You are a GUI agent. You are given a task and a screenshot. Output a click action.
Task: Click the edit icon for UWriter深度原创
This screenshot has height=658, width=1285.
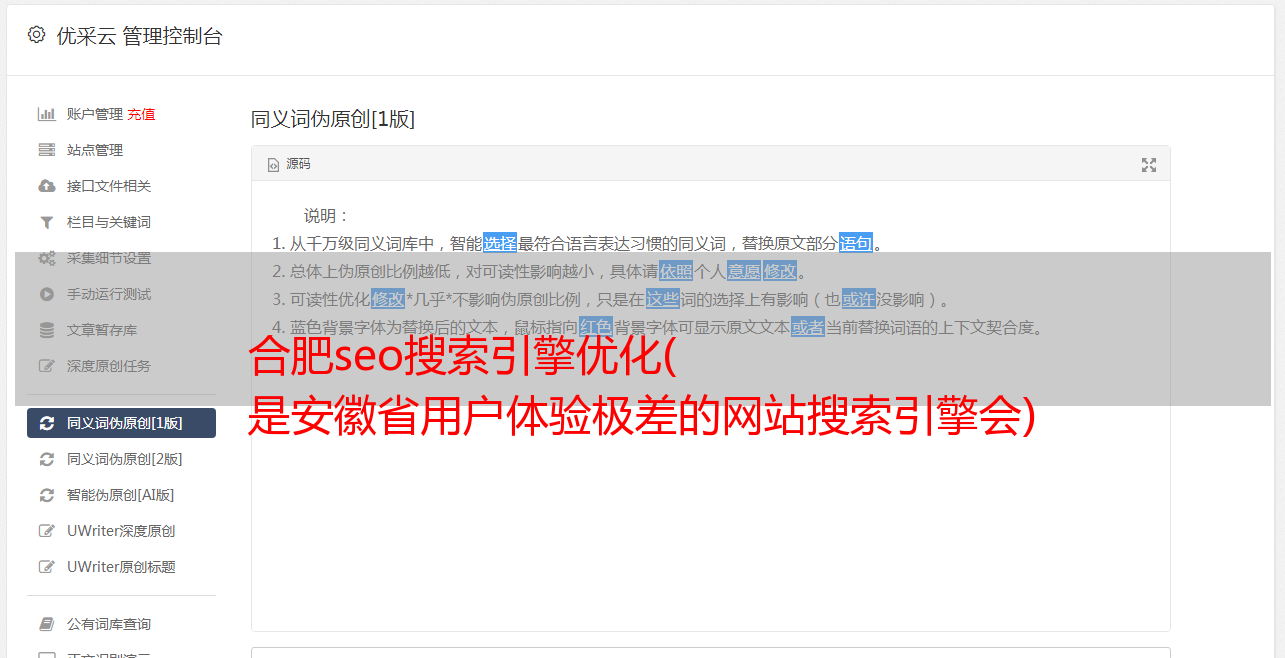46,531
